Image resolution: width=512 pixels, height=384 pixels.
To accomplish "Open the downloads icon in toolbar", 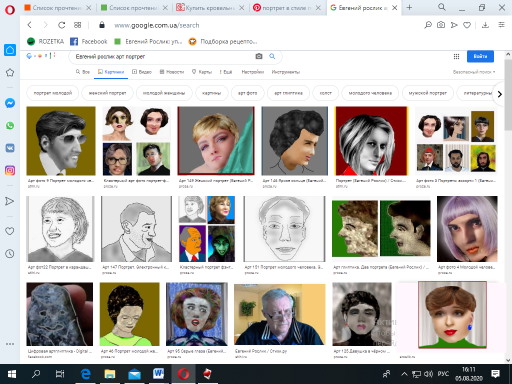I will pos(485,25).
